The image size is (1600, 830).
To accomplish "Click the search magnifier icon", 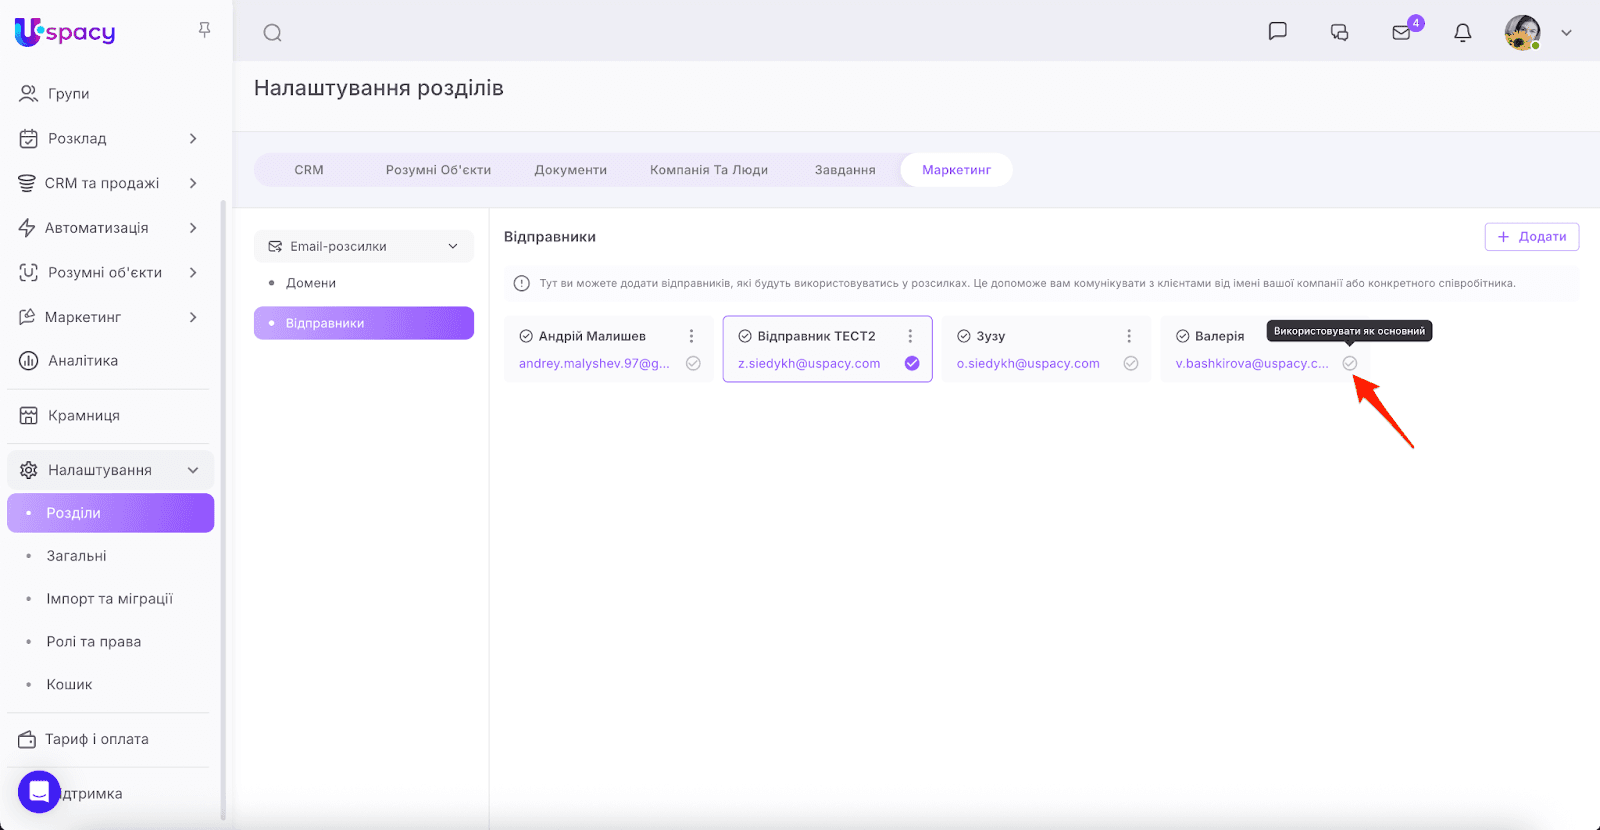I will (x=272, y=33).
